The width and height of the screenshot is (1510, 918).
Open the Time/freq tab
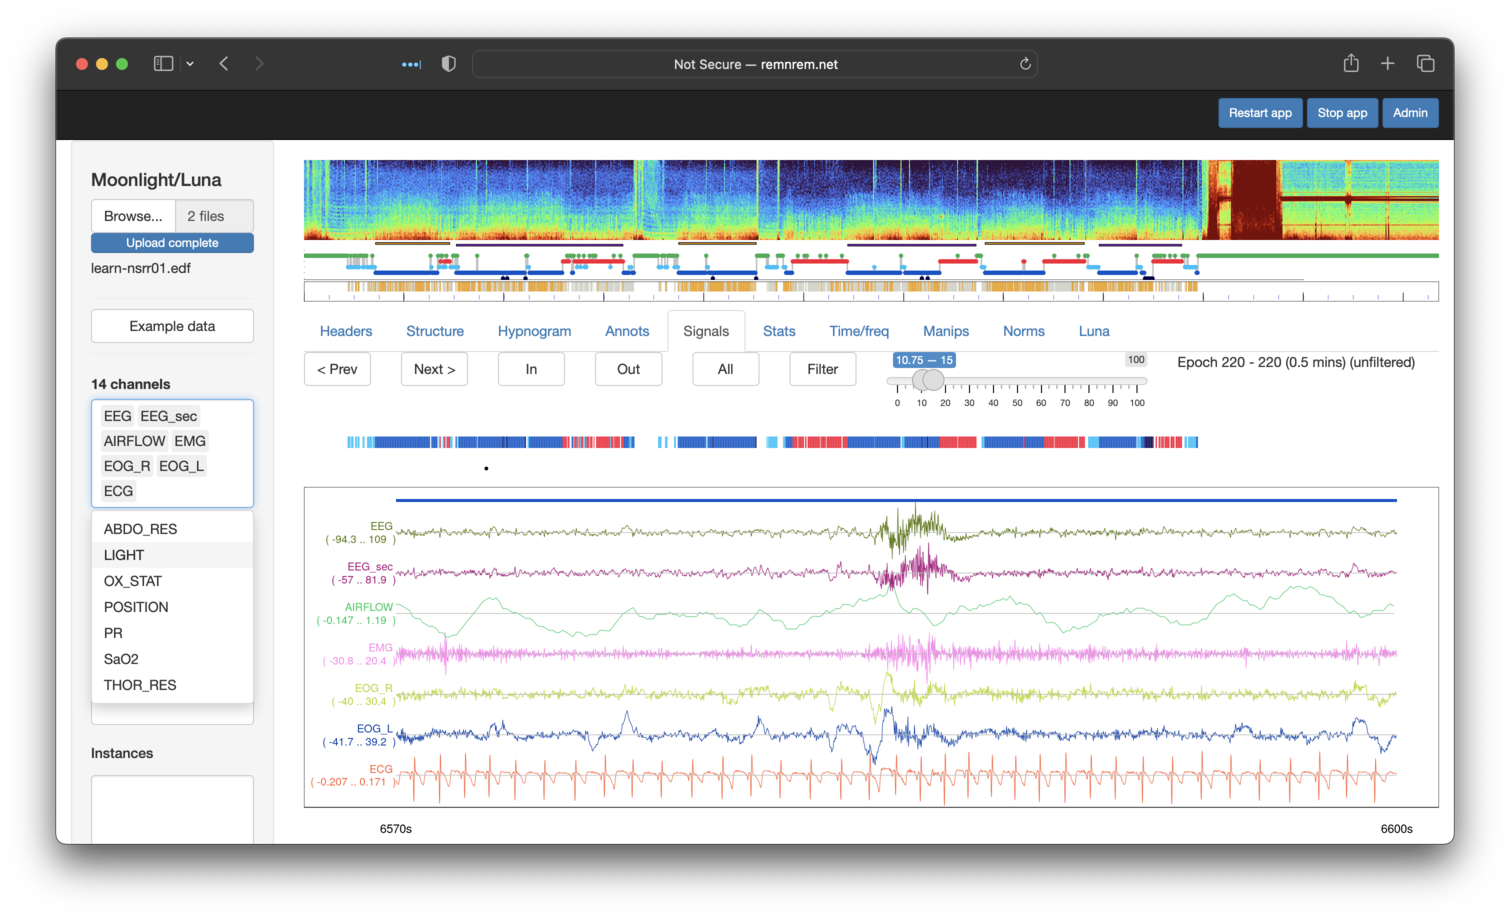pos(858,331)
